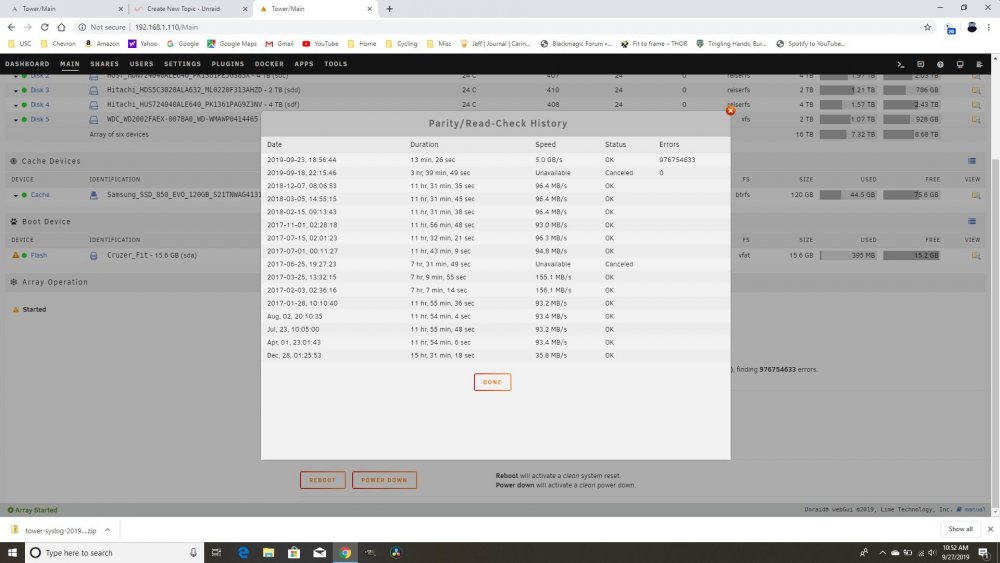Open the log icon in Unraid header
1000x563 pixels.
pos(980,64)
